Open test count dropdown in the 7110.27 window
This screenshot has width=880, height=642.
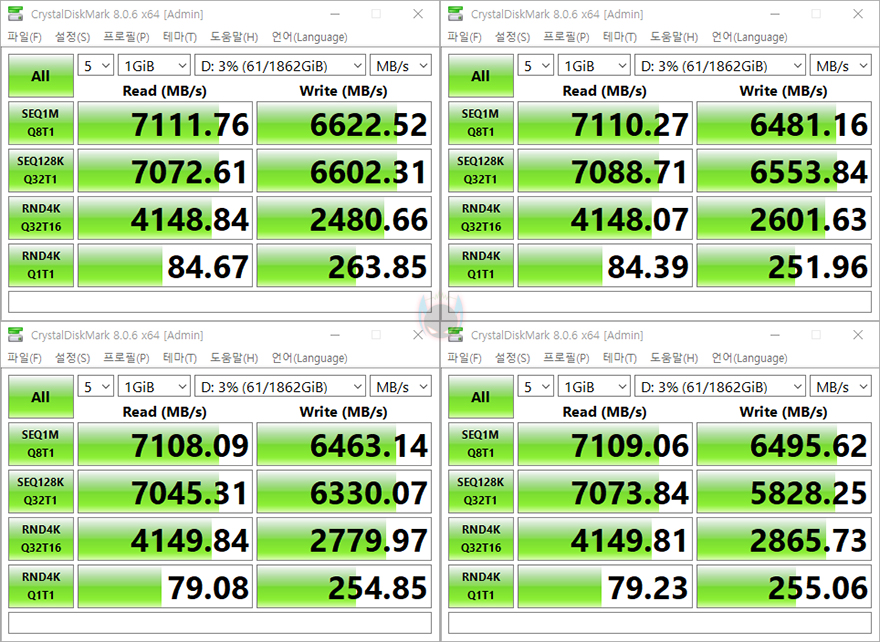coord(535,65)
